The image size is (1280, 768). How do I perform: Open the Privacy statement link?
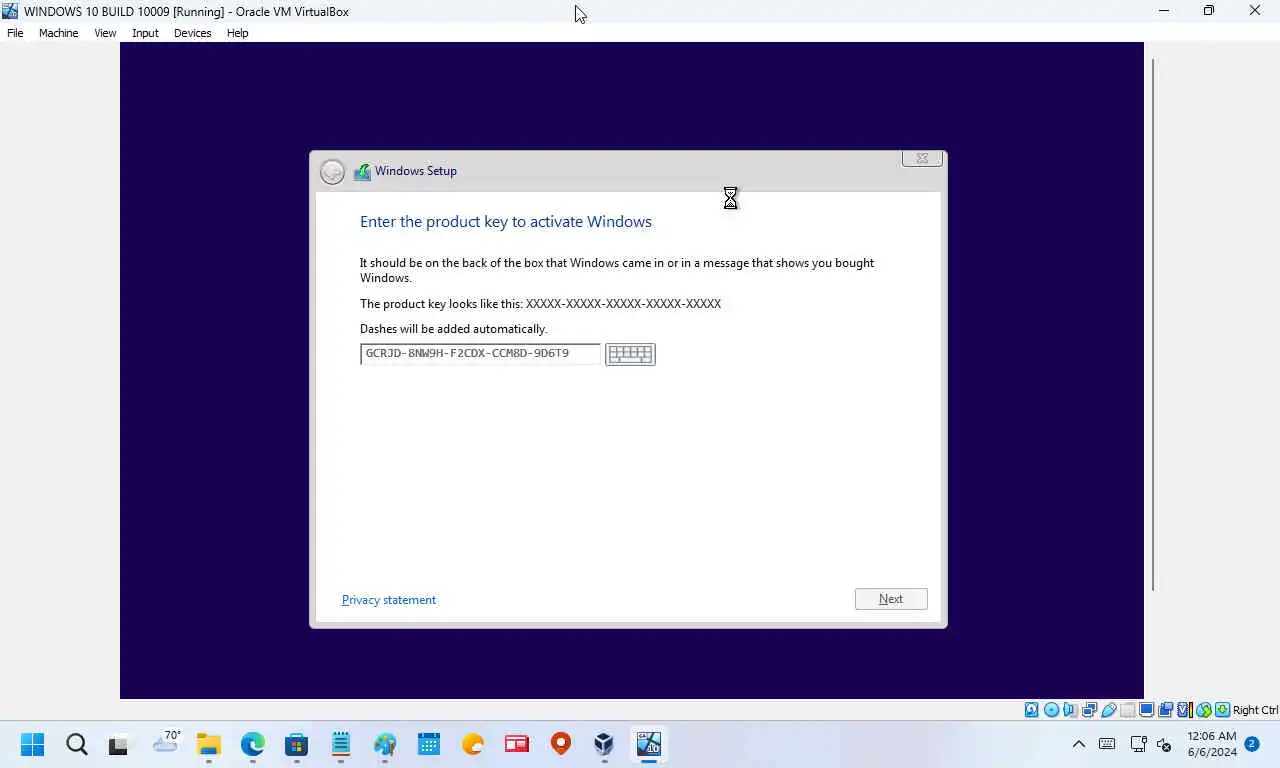click(389, 600)
